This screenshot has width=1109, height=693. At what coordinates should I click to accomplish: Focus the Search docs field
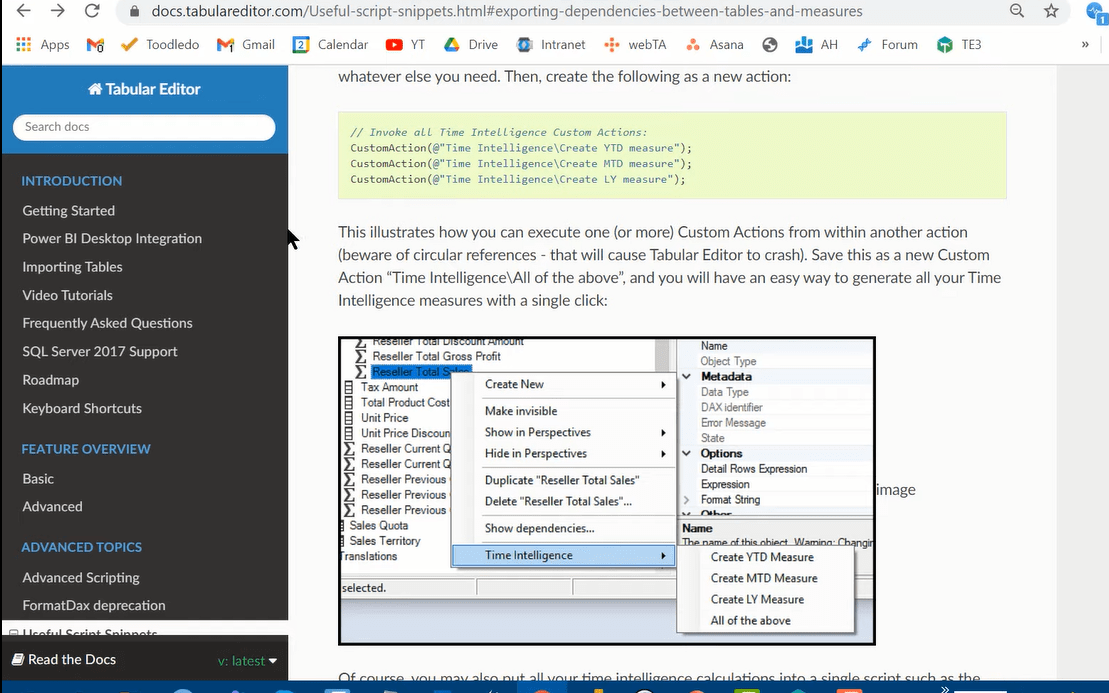point(144,127)
